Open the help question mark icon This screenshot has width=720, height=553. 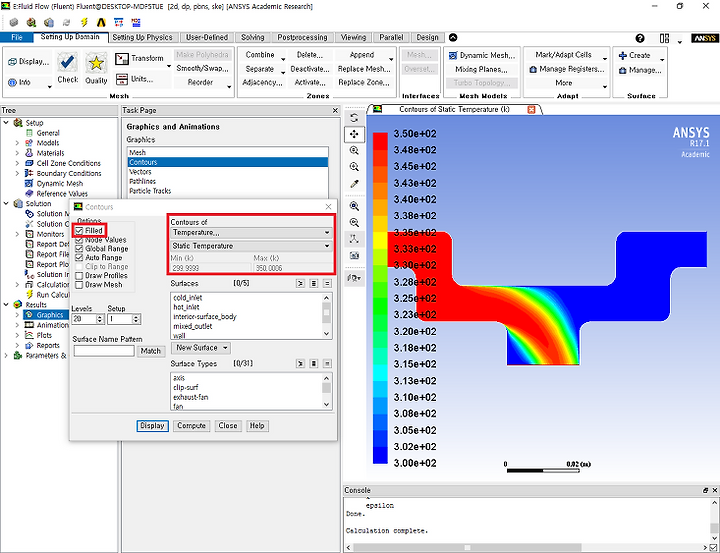point(640,38)
